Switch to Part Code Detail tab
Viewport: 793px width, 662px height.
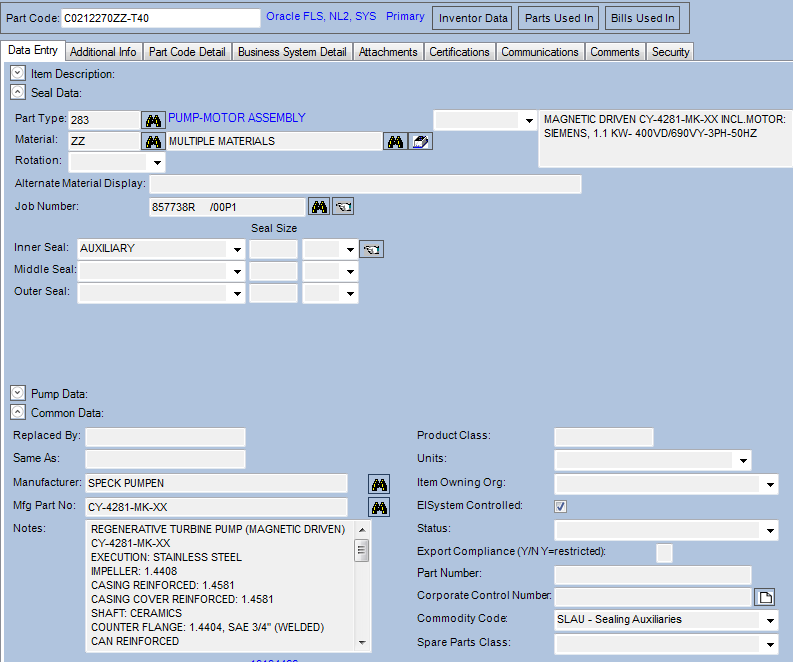(x=187, y=52)
